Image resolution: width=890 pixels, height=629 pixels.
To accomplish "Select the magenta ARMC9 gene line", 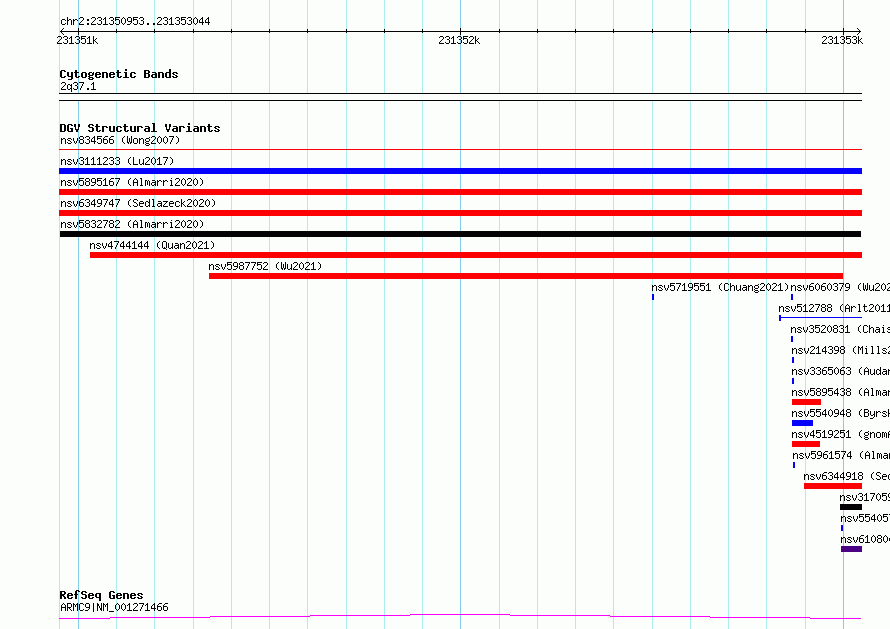I will pos(460,617).
